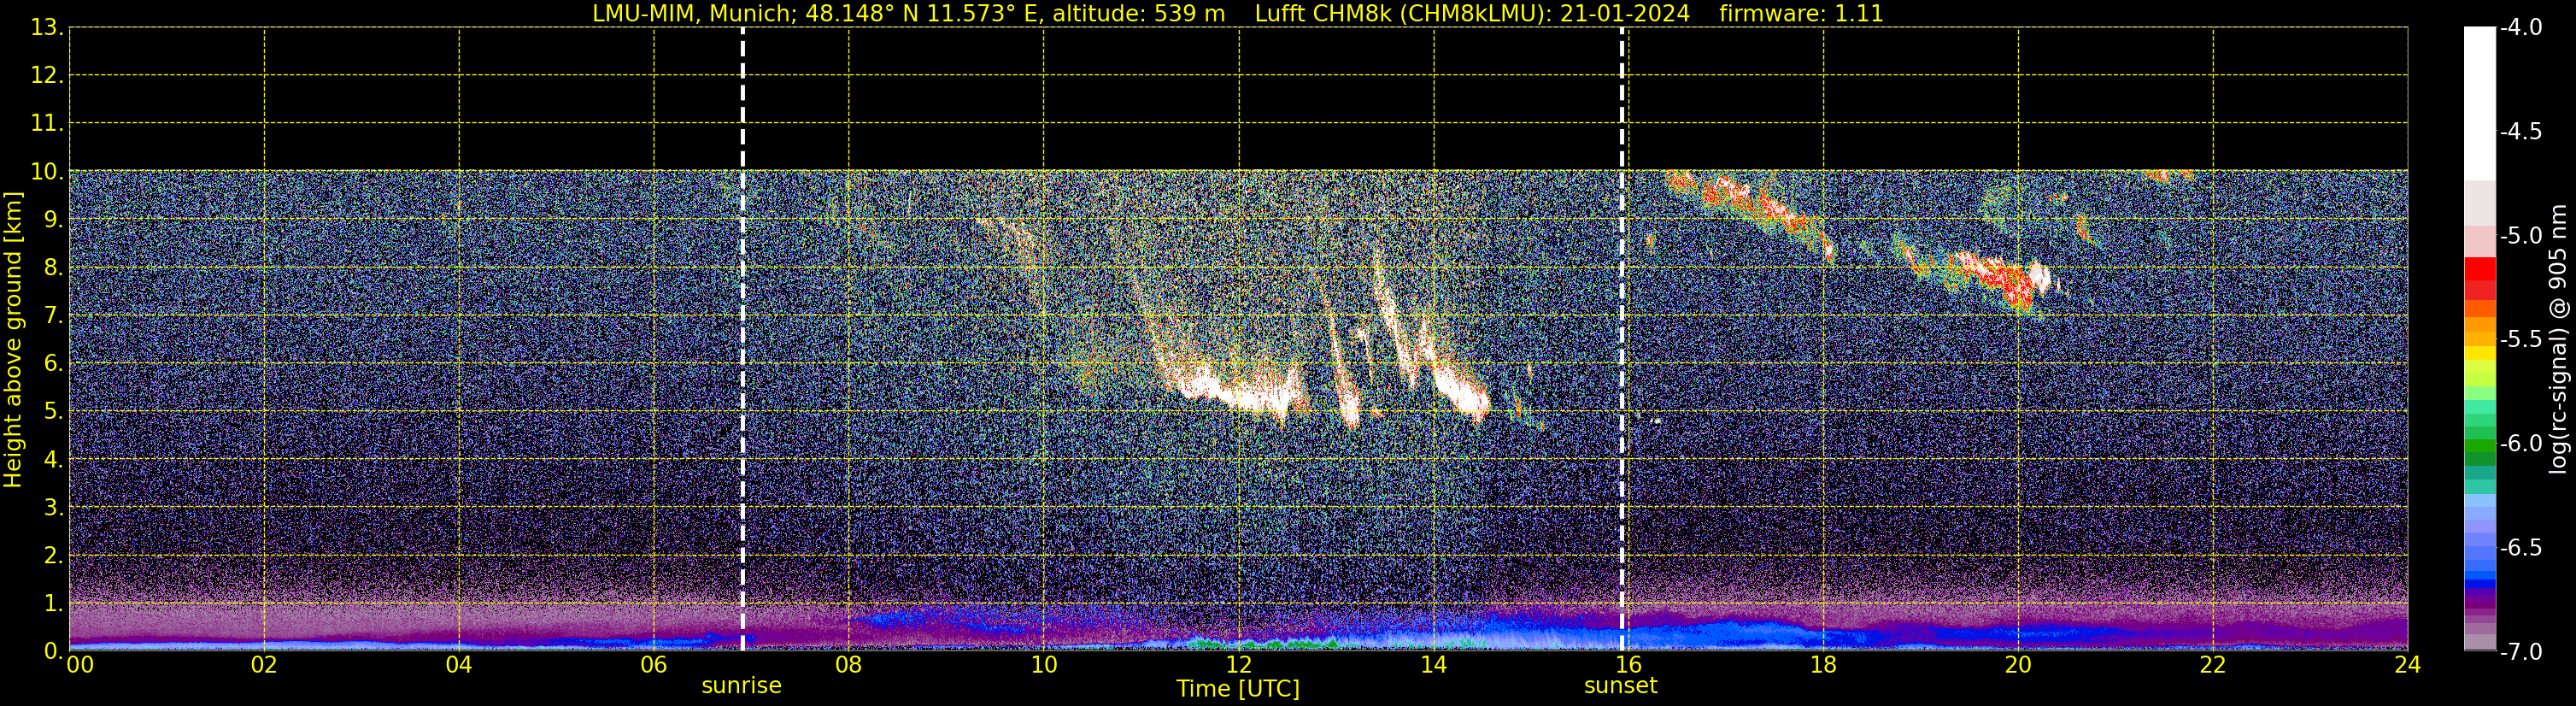This screenshot has height=706, width=2576.
Task: Click the '08' tick on the time axis
Action: tap(849, 665)
